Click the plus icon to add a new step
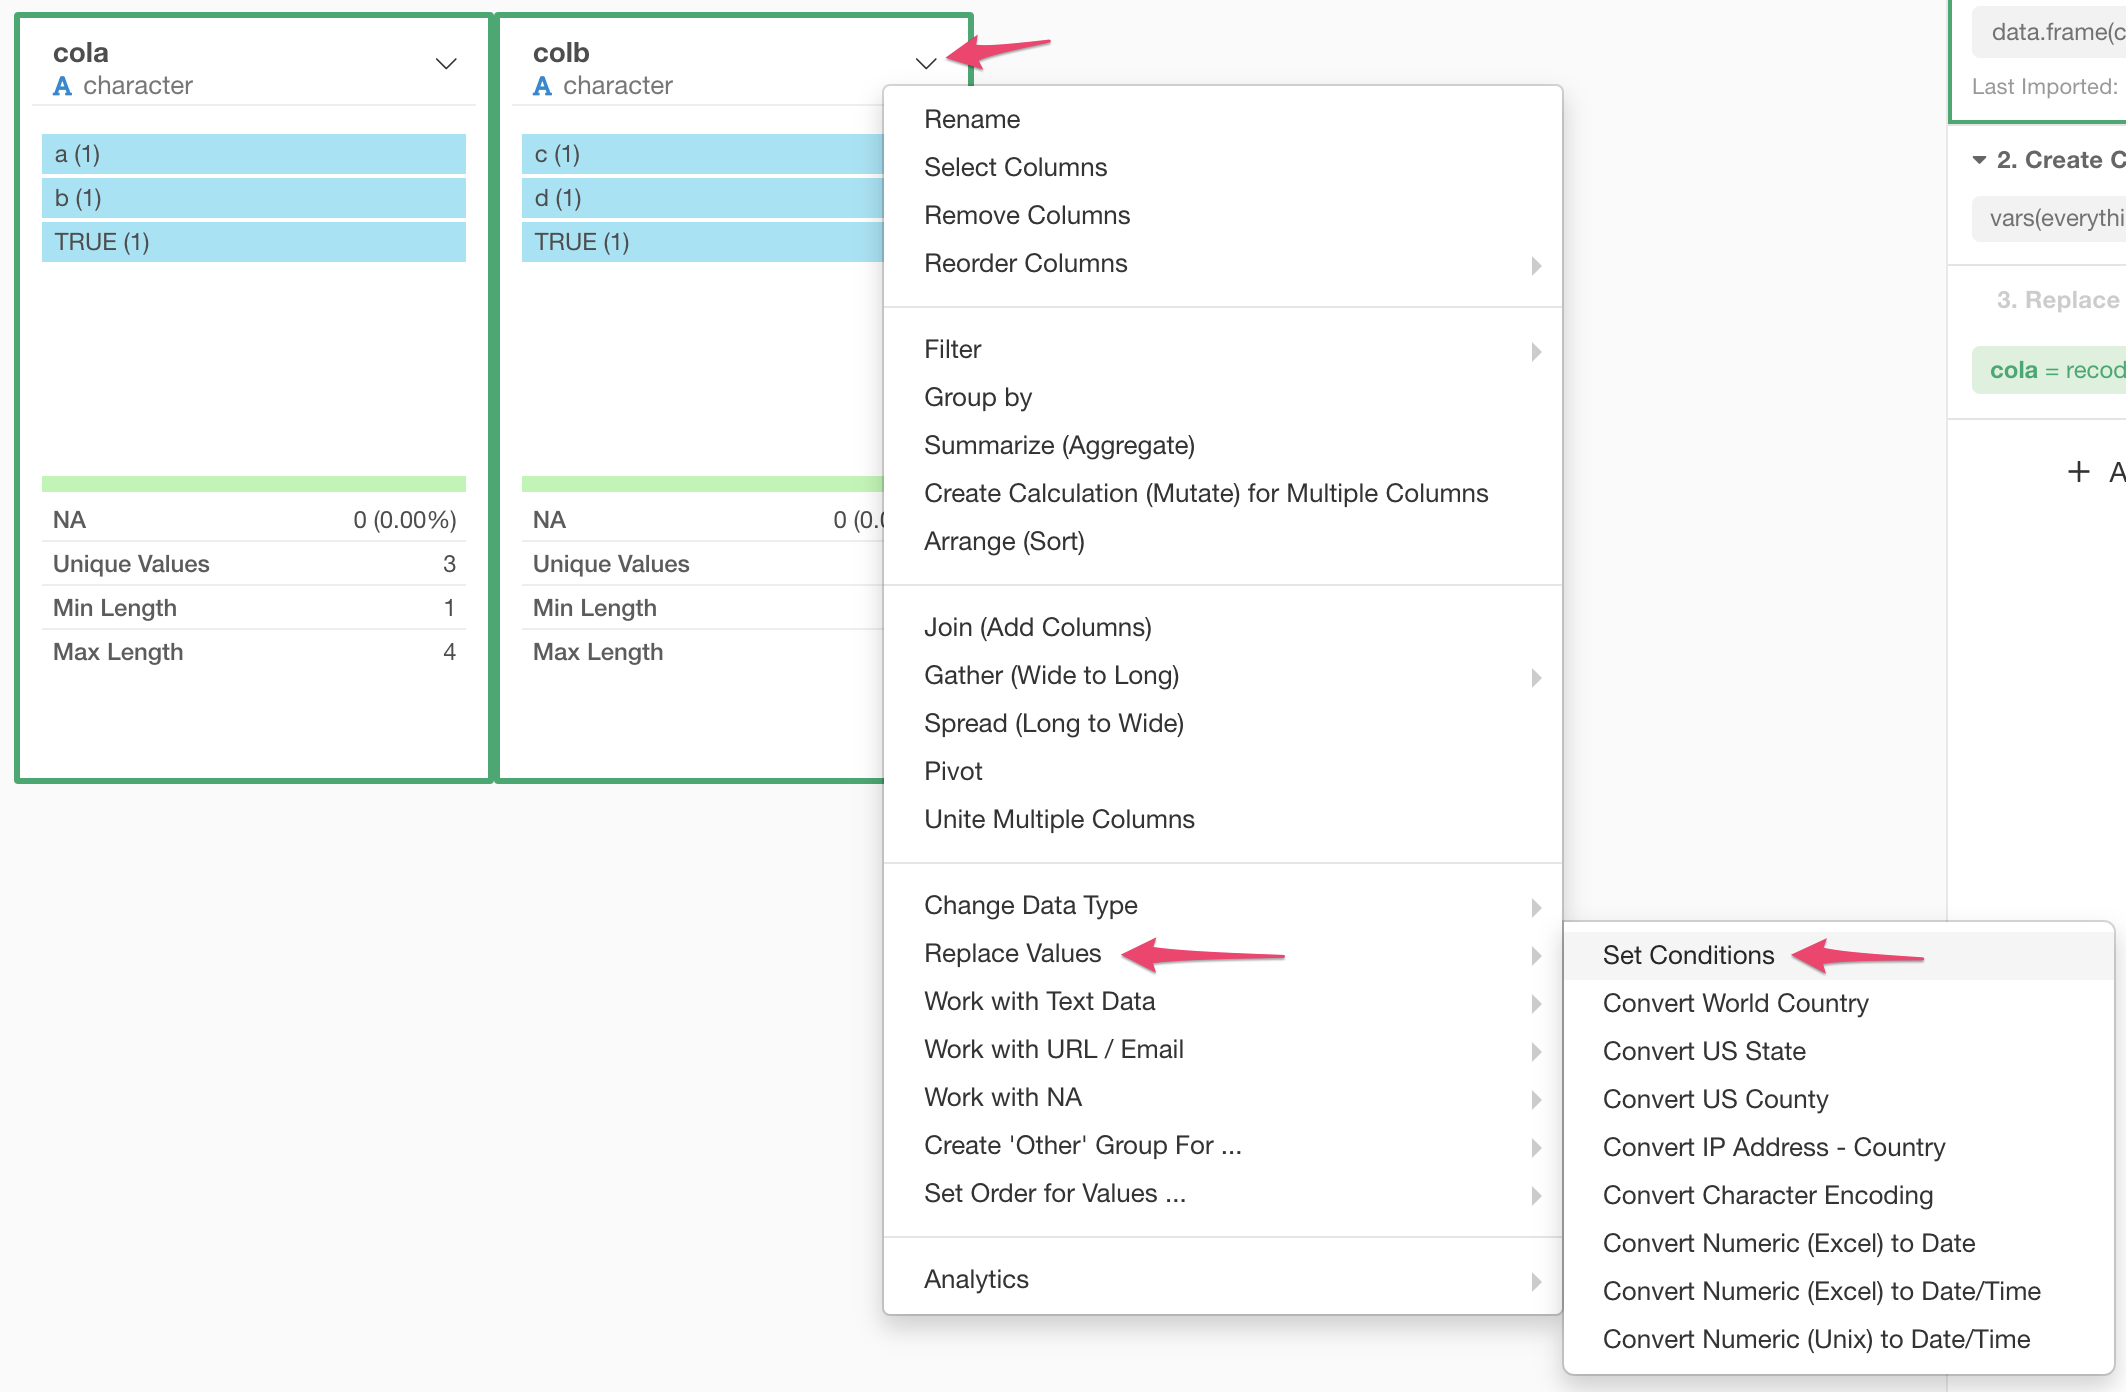Image resolution: width=2126 pixels, height=1392 pixels. [2078, 472]
